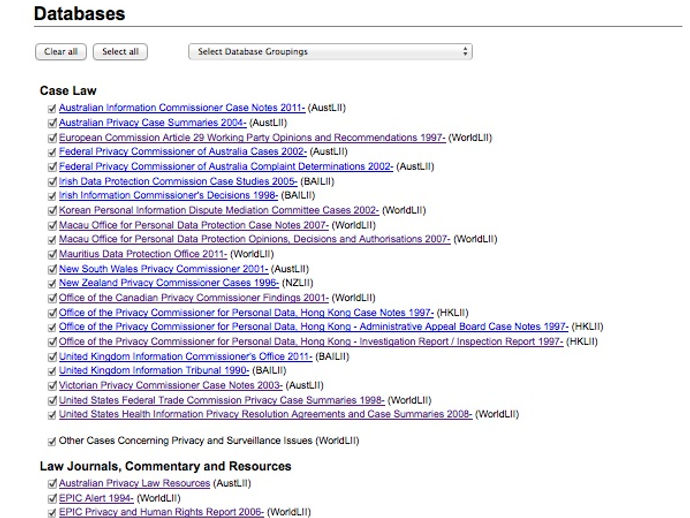Open the Select Database Groupings dropdown
The height and width of the screenshot is (518, 690).
click(330, 51)
